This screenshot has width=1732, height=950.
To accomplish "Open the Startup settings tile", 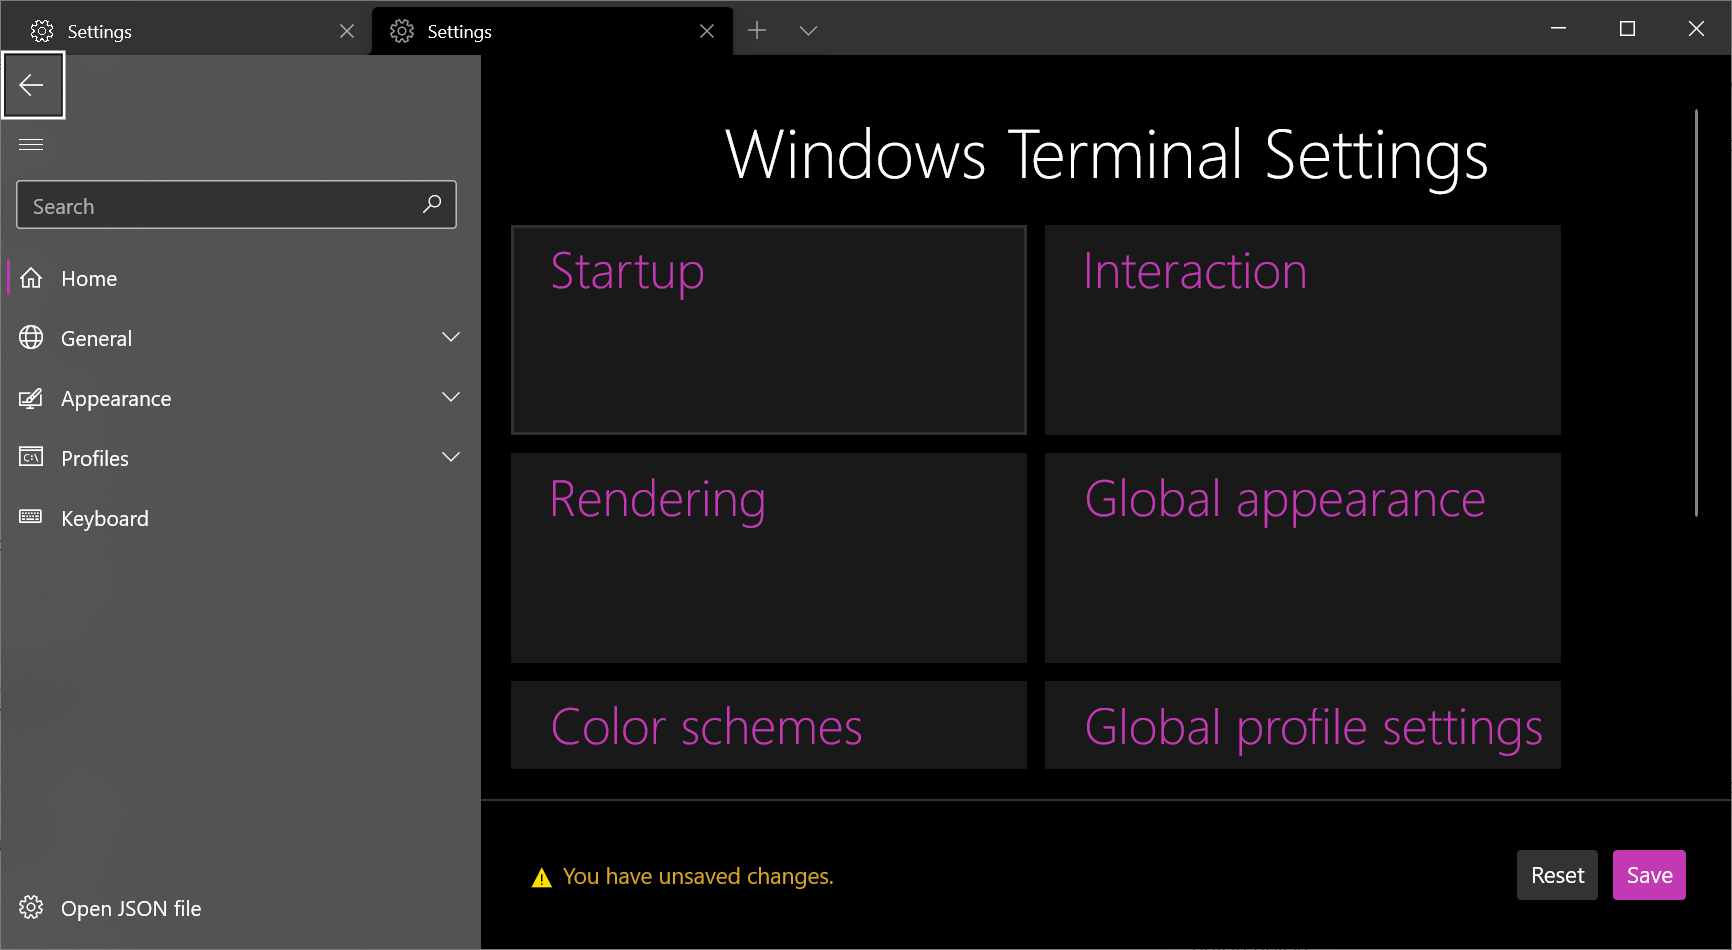I will 769,330.
